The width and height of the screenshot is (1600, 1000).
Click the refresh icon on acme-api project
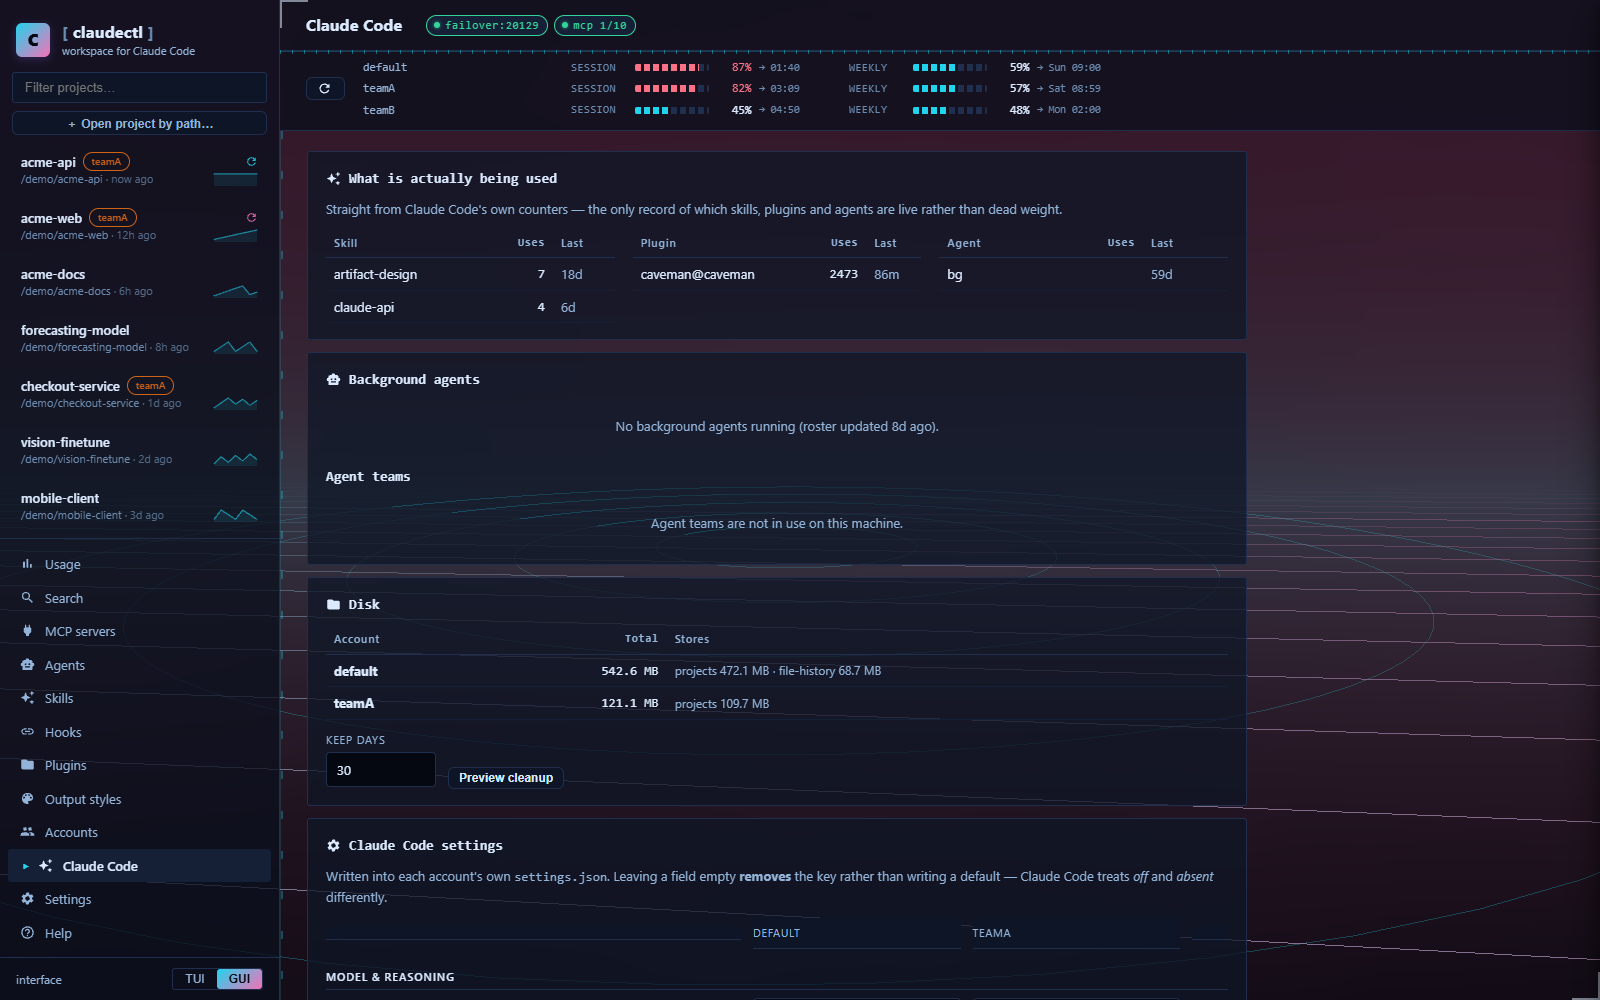click(x=252, y=161)
